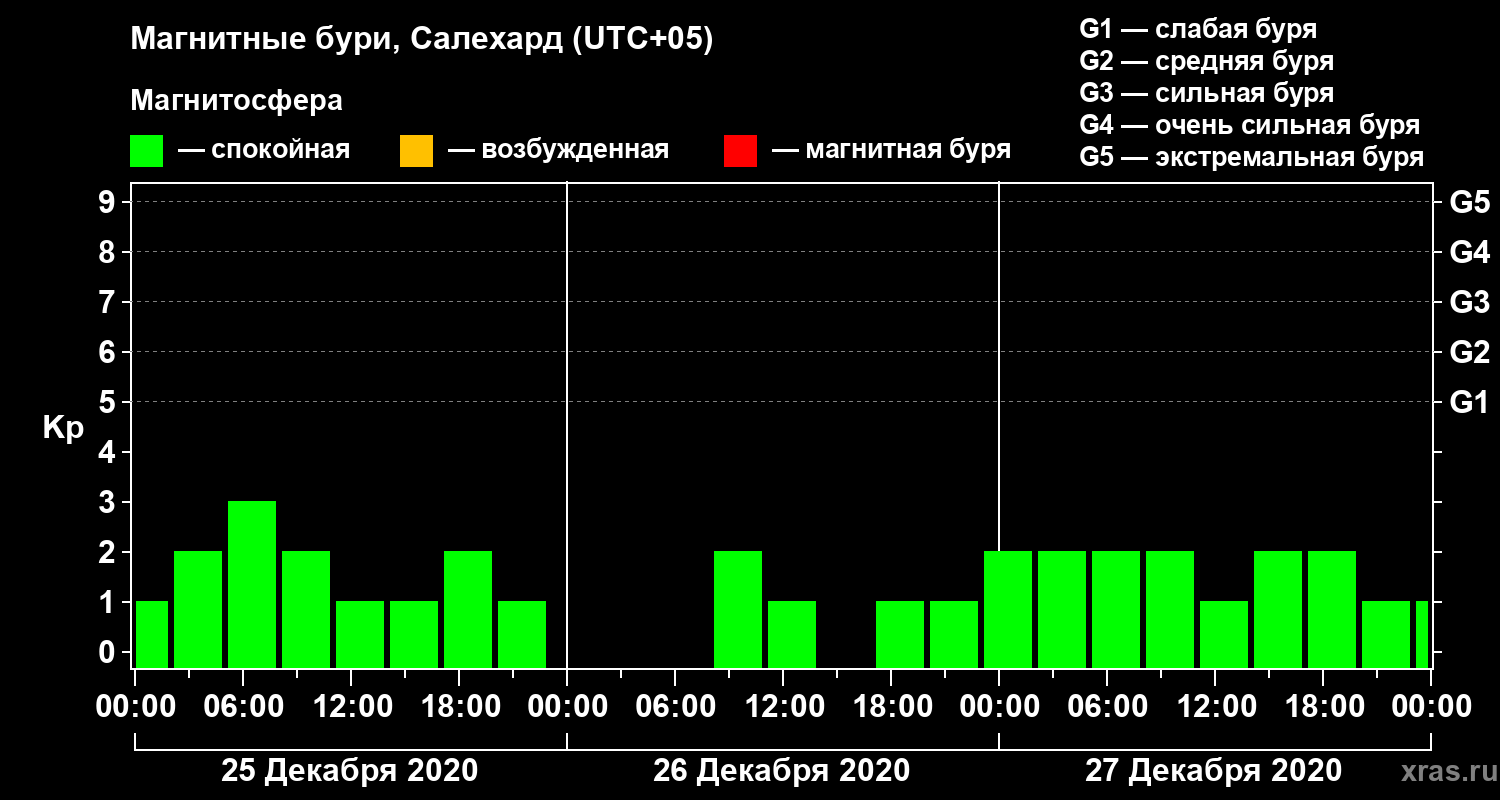The image size is (1500, 800).
Task: Click the Kp 2 bar at 03:00 on 25 Декабря
Action: point(198,609)
